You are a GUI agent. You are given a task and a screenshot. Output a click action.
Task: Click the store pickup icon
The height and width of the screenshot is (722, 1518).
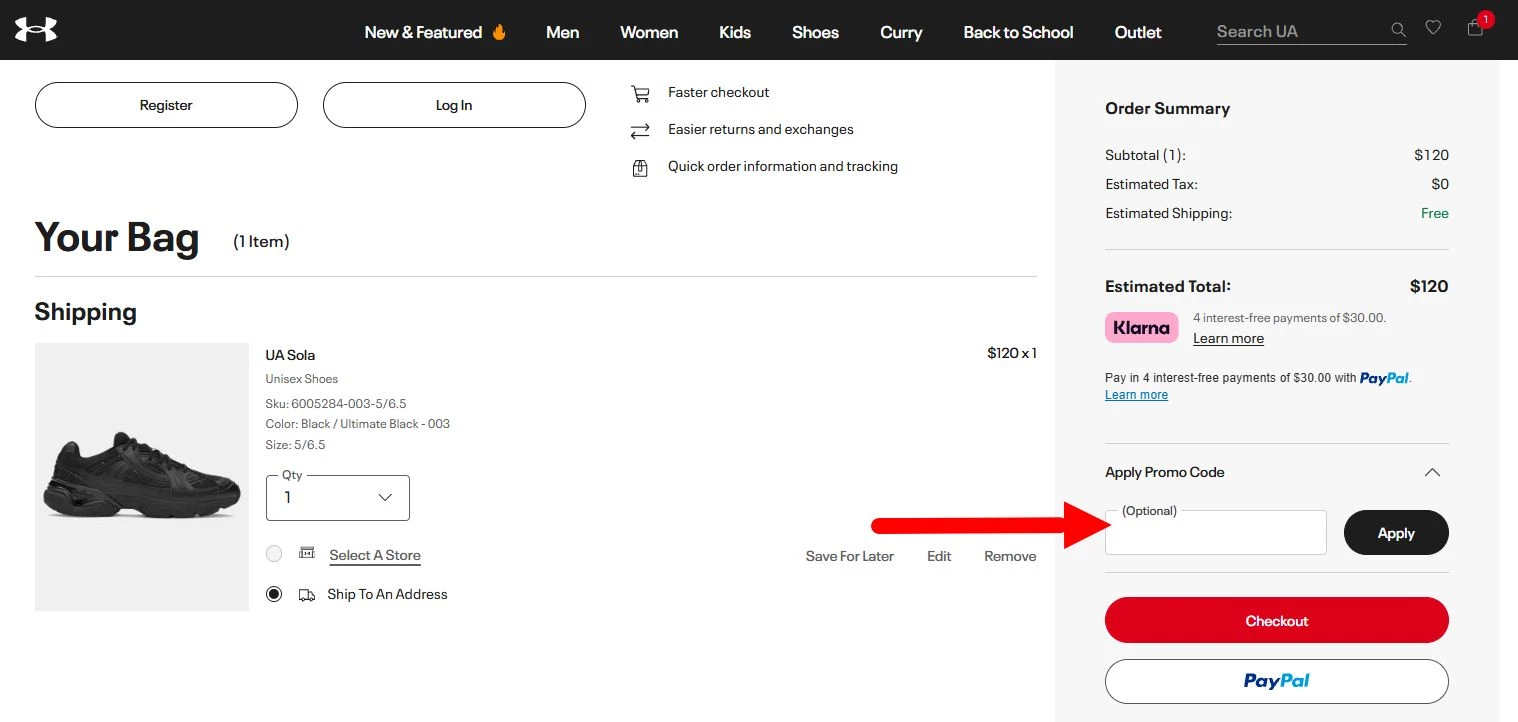307,553
